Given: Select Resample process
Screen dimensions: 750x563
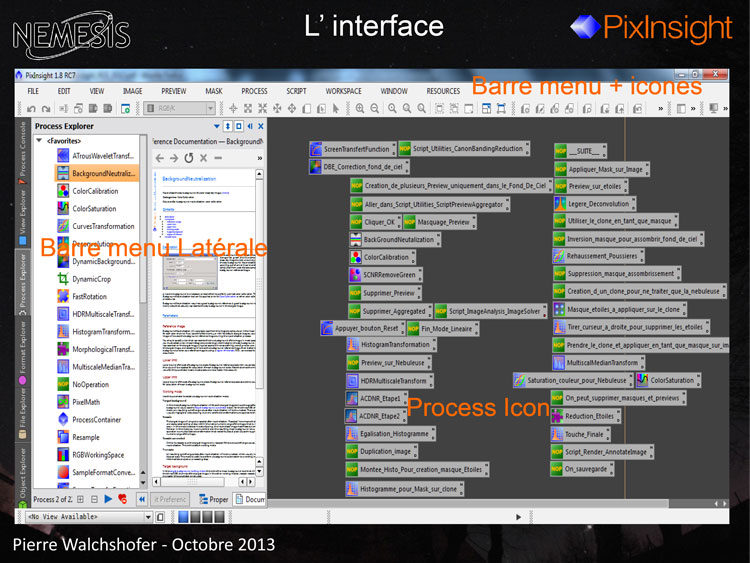Looking at the screenshot, I should point(78,437).
